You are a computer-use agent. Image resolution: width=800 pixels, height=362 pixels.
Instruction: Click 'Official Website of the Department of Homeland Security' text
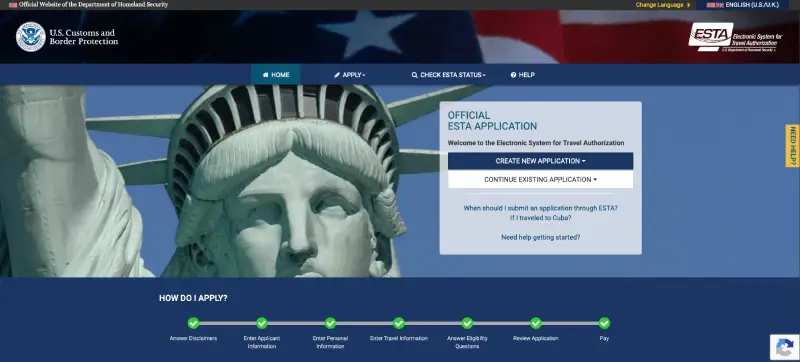point(93,5)
